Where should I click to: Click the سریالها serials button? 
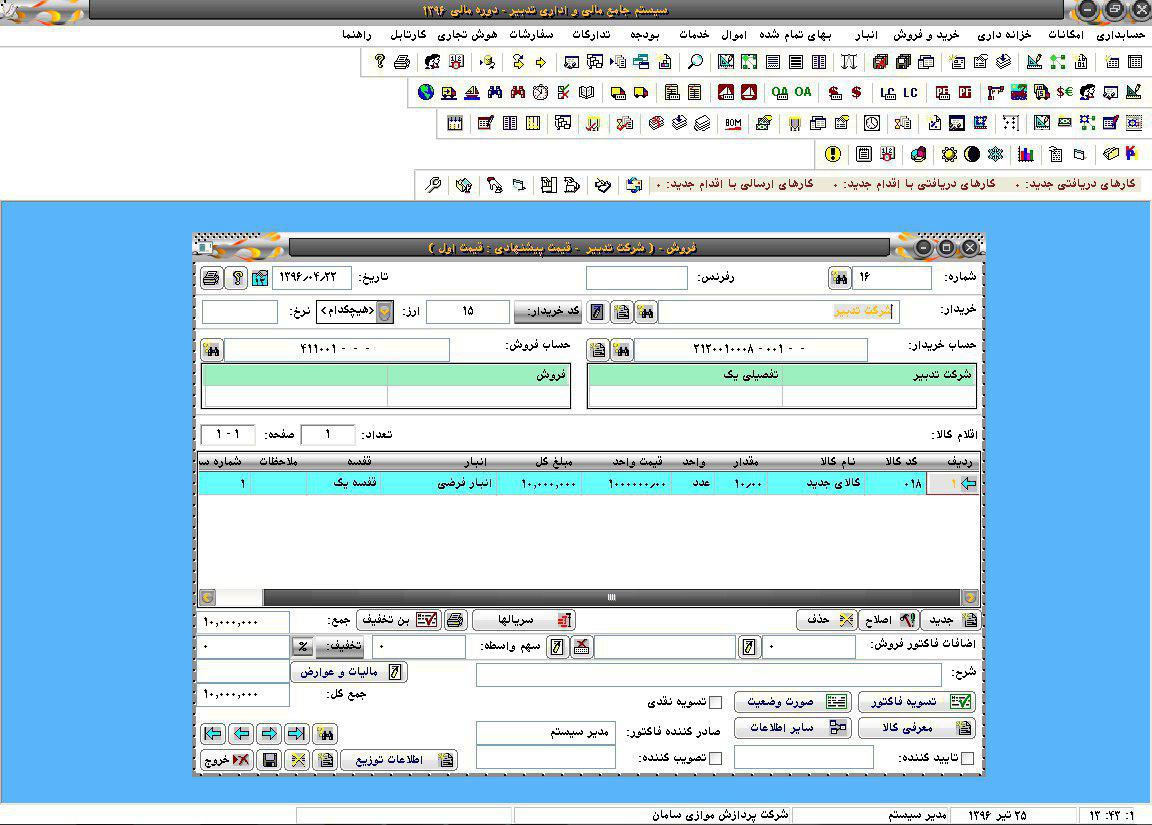[524, 620]
